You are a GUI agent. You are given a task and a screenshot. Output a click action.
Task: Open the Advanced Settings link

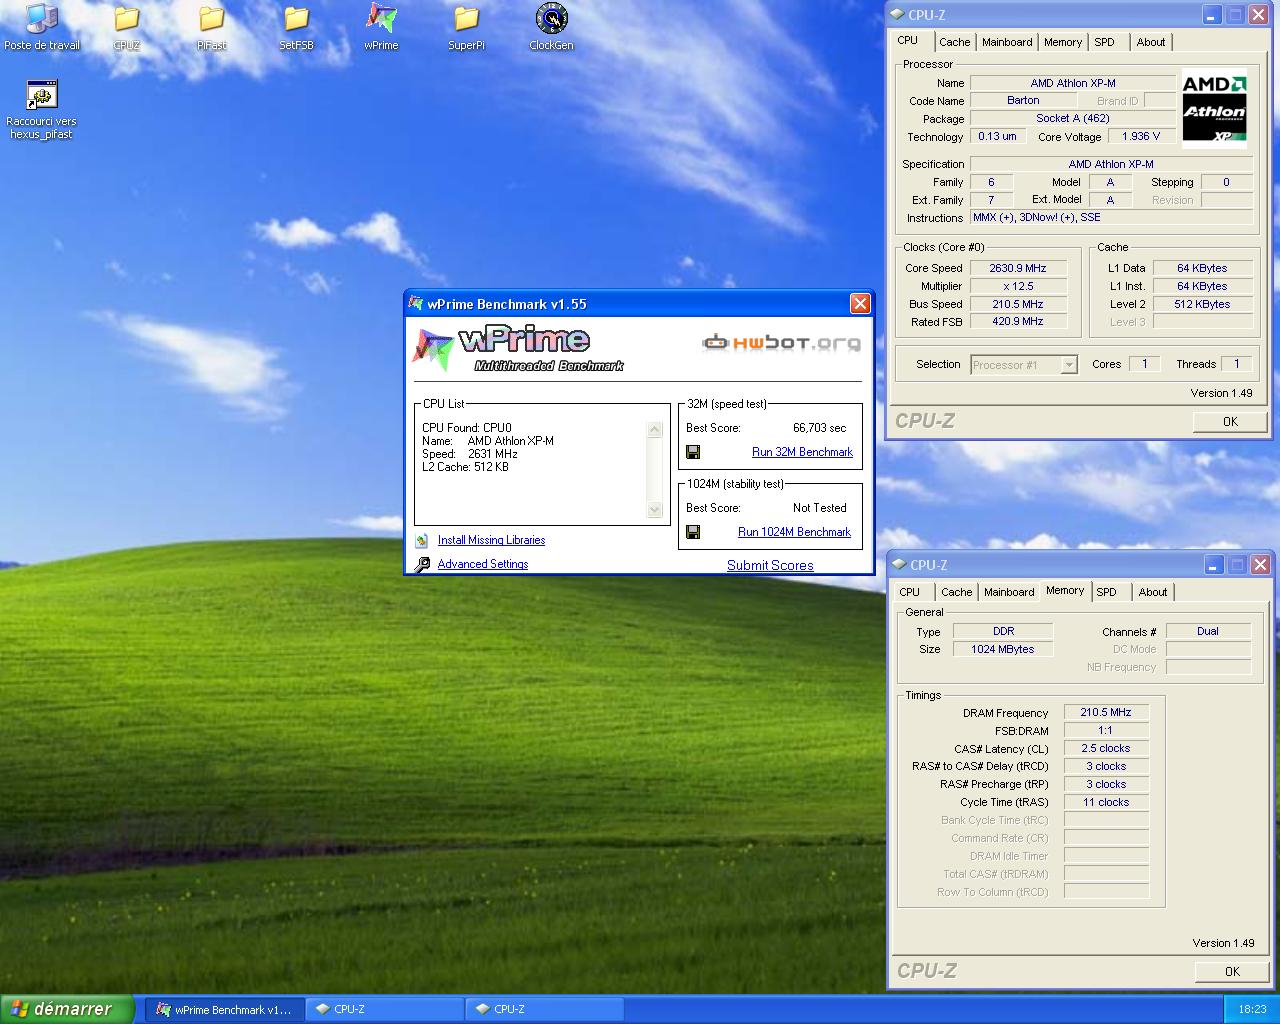tap(482, 564)
